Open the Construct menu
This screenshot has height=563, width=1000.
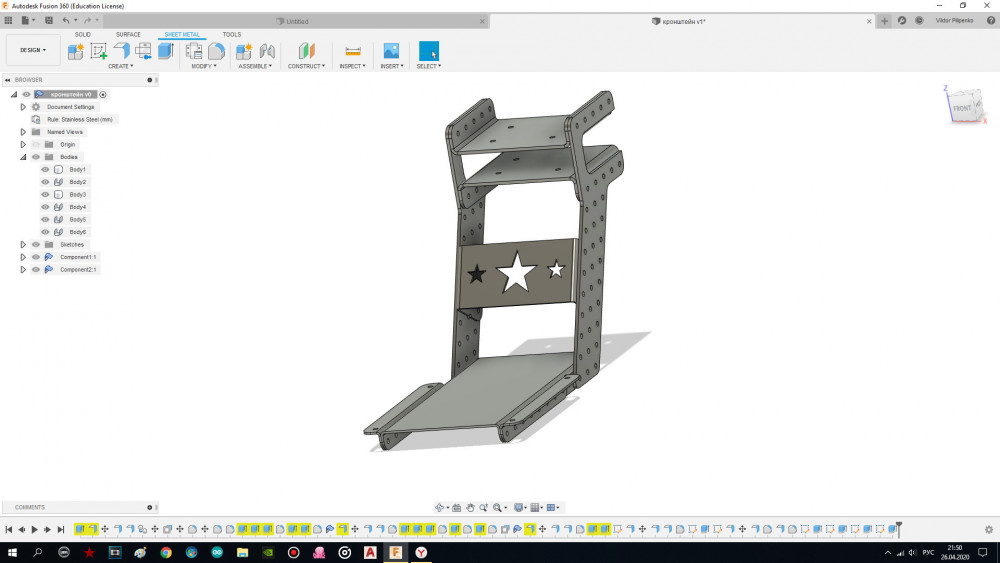tap(306, 66)
